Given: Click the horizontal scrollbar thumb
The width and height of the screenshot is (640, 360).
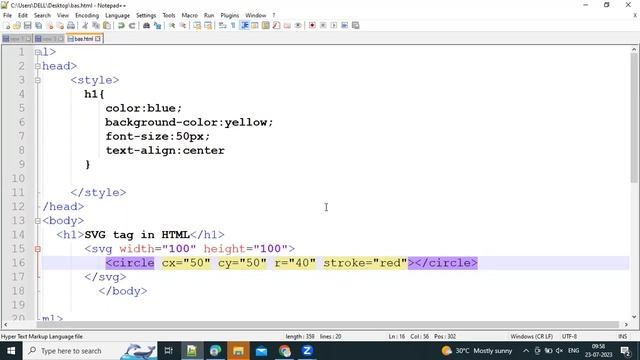Looking at the screenshot, I should click(327, 324).
